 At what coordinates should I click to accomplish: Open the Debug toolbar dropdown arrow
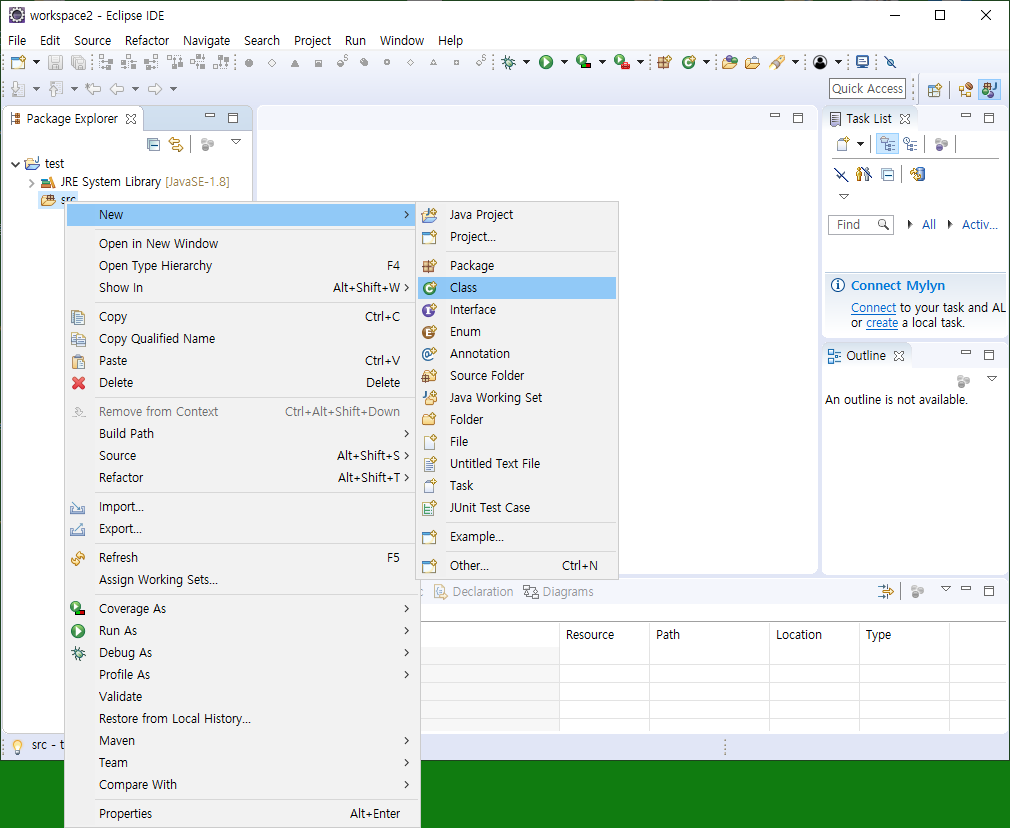coord(526,62)
